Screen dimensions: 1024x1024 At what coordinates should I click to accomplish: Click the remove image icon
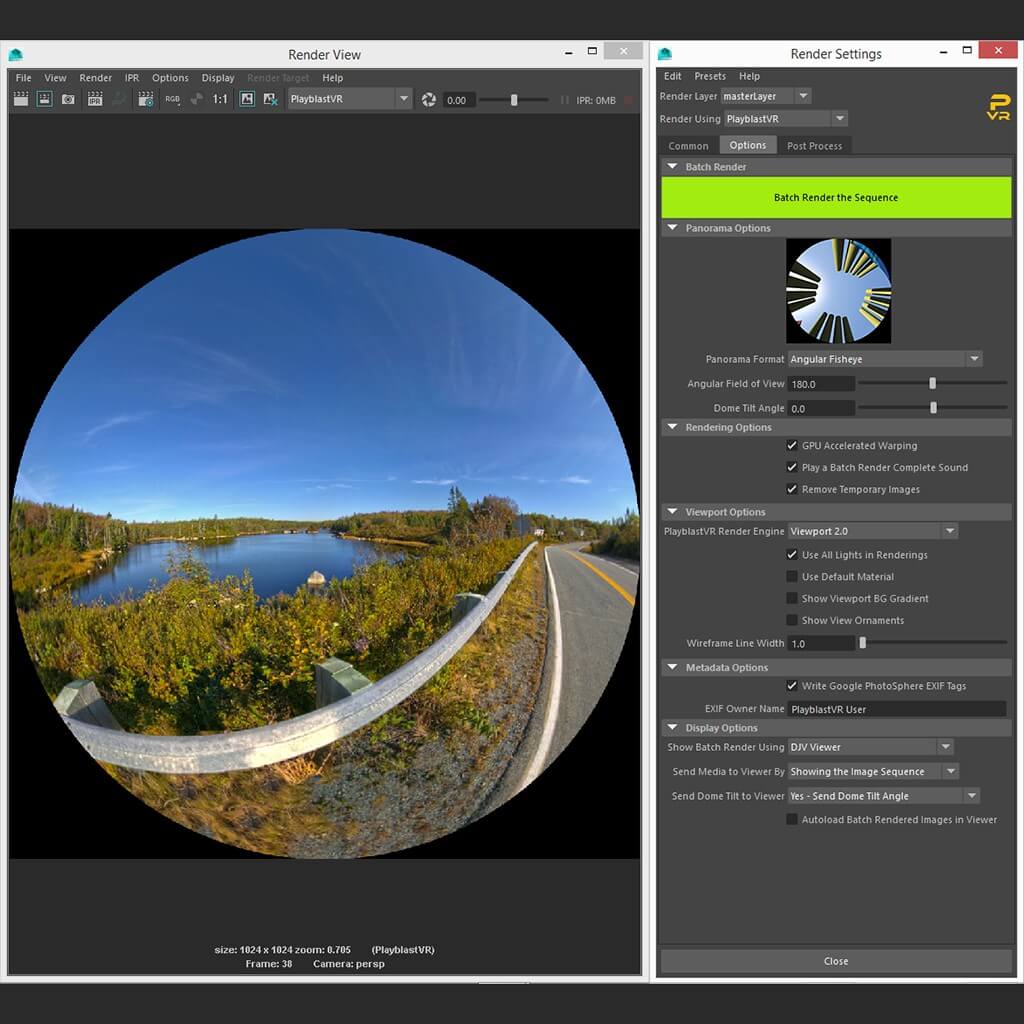tap(270, 99)
